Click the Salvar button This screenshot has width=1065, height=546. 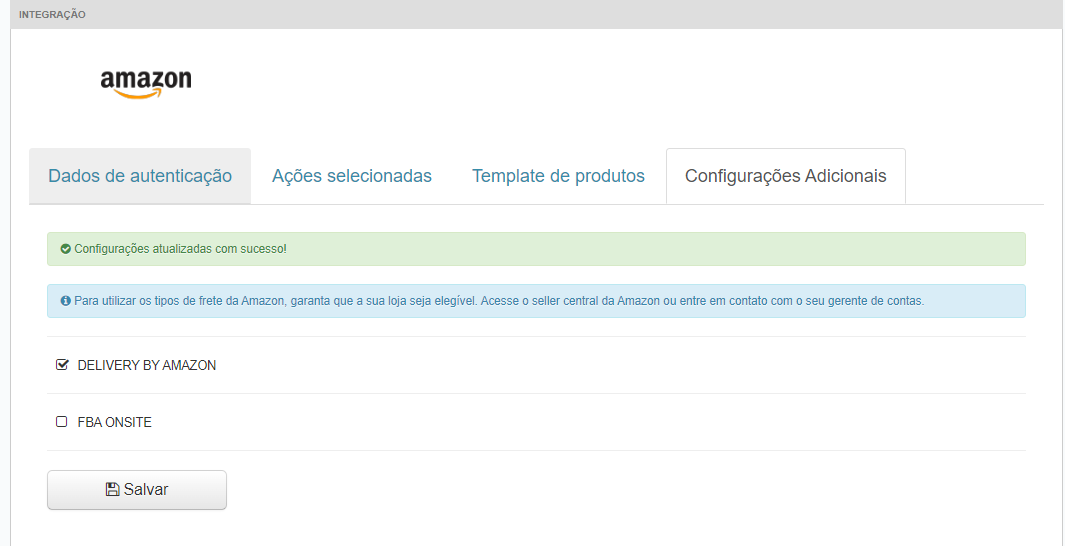tap(137, 490)
